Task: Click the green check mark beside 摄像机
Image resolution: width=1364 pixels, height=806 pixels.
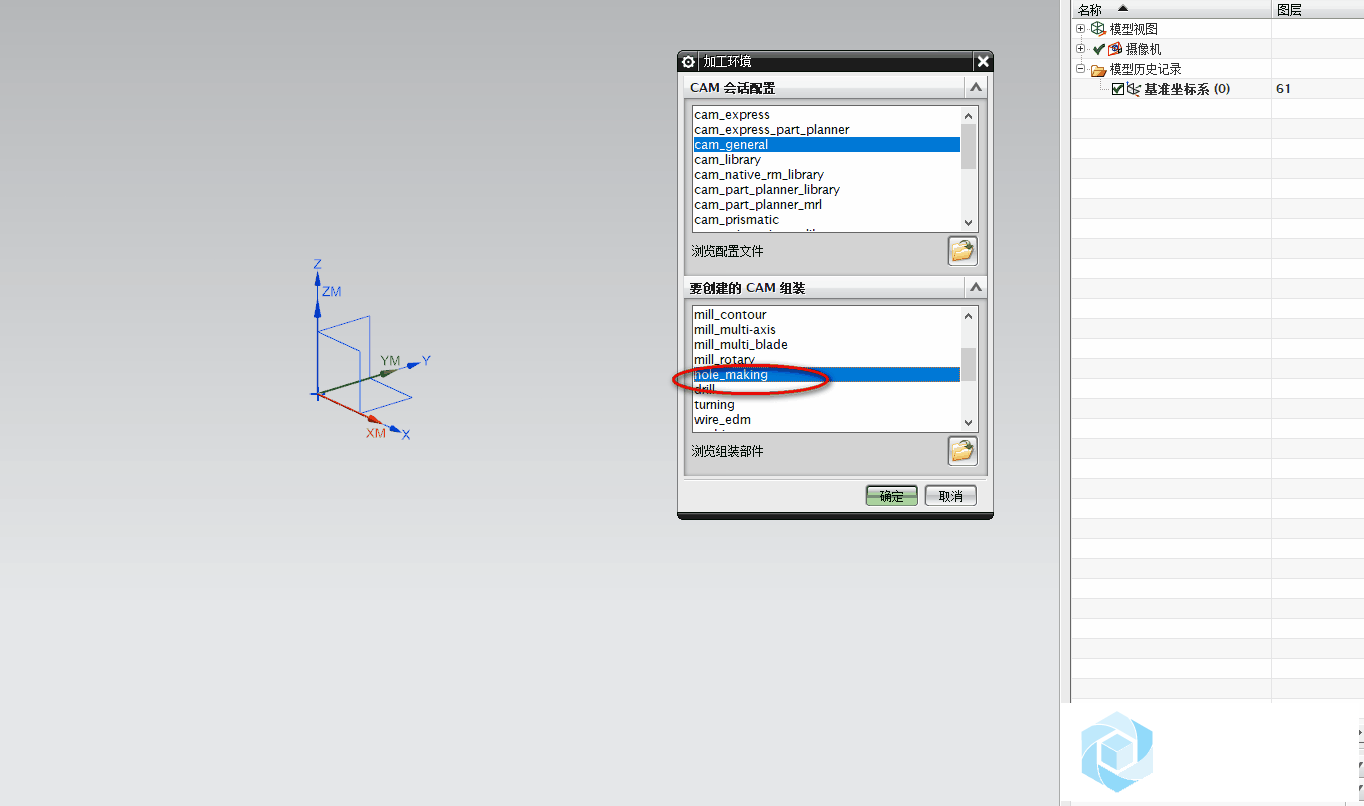Action: click(1099, 49)
